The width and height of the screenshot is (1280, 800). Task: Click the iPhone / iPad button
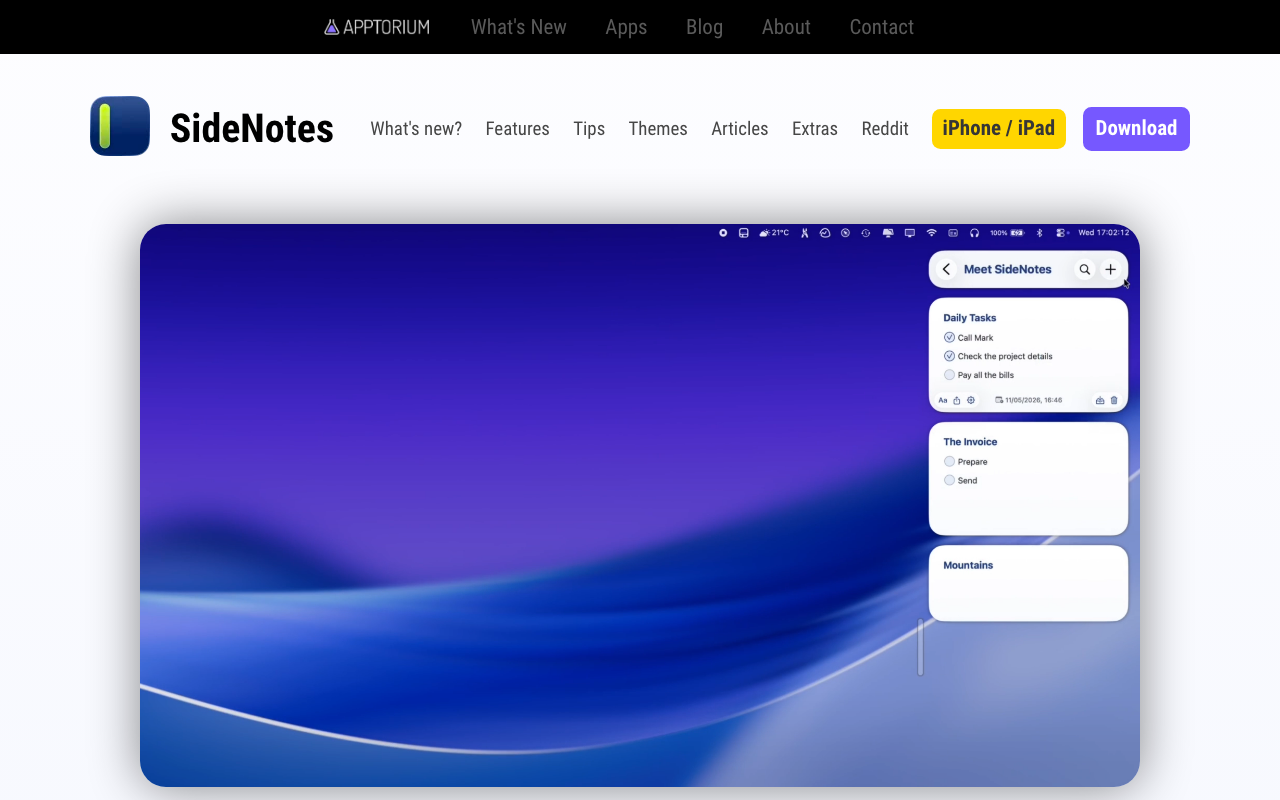[999, 129]
